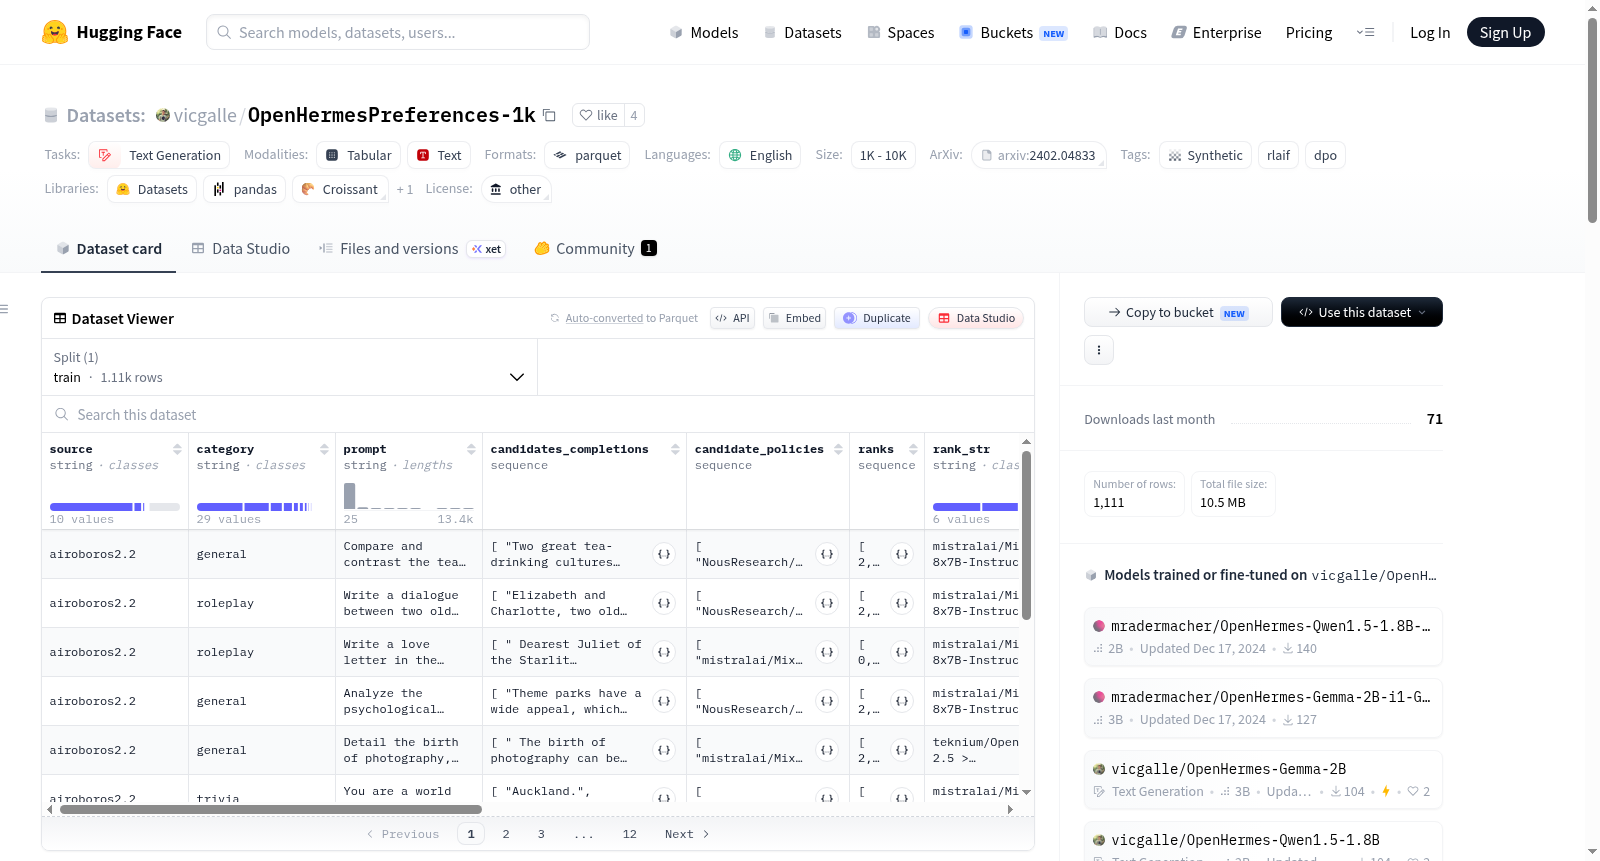1600x861 pixels.
Task: Open left sidebar table of contents icon
Action: (x=5, y=309)
